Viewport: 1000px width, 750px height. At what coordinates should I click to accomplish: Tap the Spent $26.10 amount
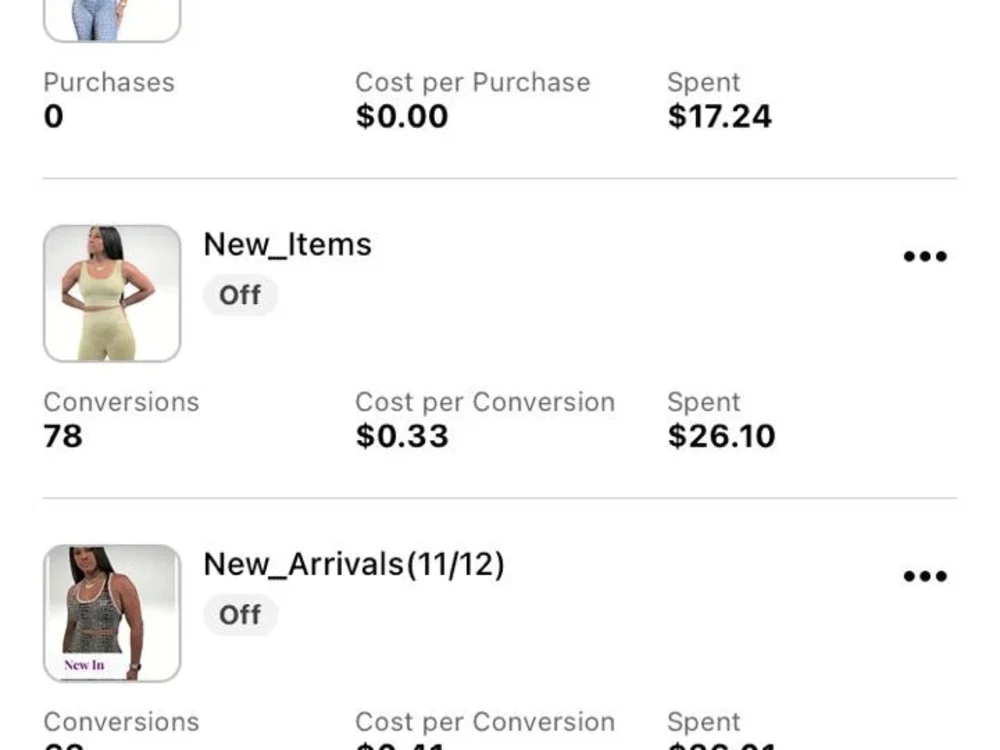click(x=721, y=436)
